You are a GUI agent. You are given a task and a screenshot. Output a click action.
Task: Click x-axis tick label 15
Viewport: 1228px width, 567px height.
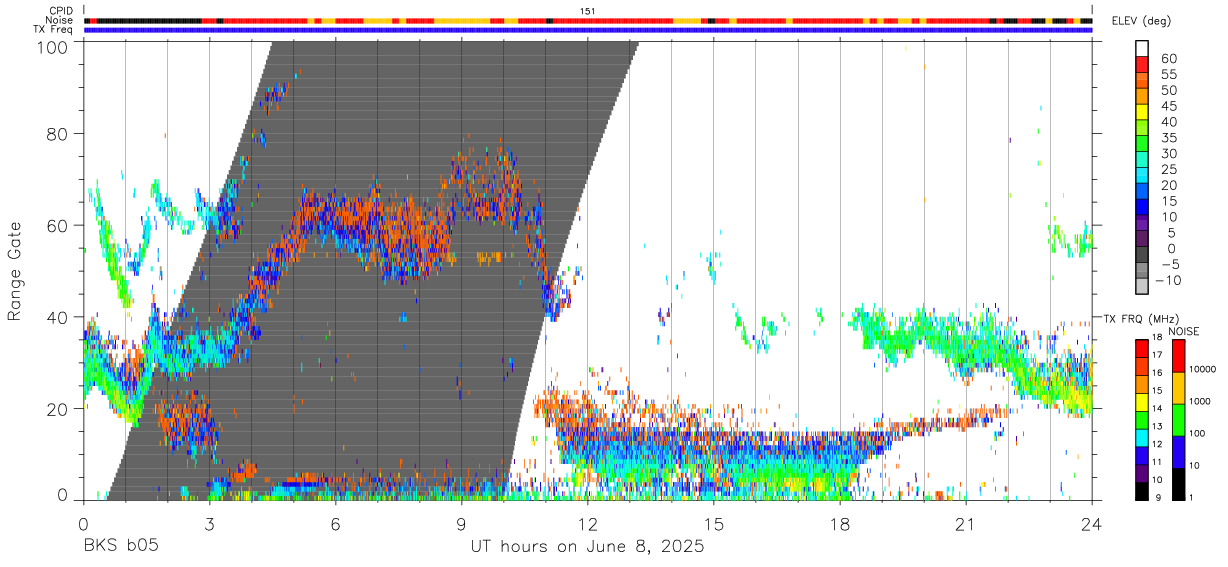714,524
